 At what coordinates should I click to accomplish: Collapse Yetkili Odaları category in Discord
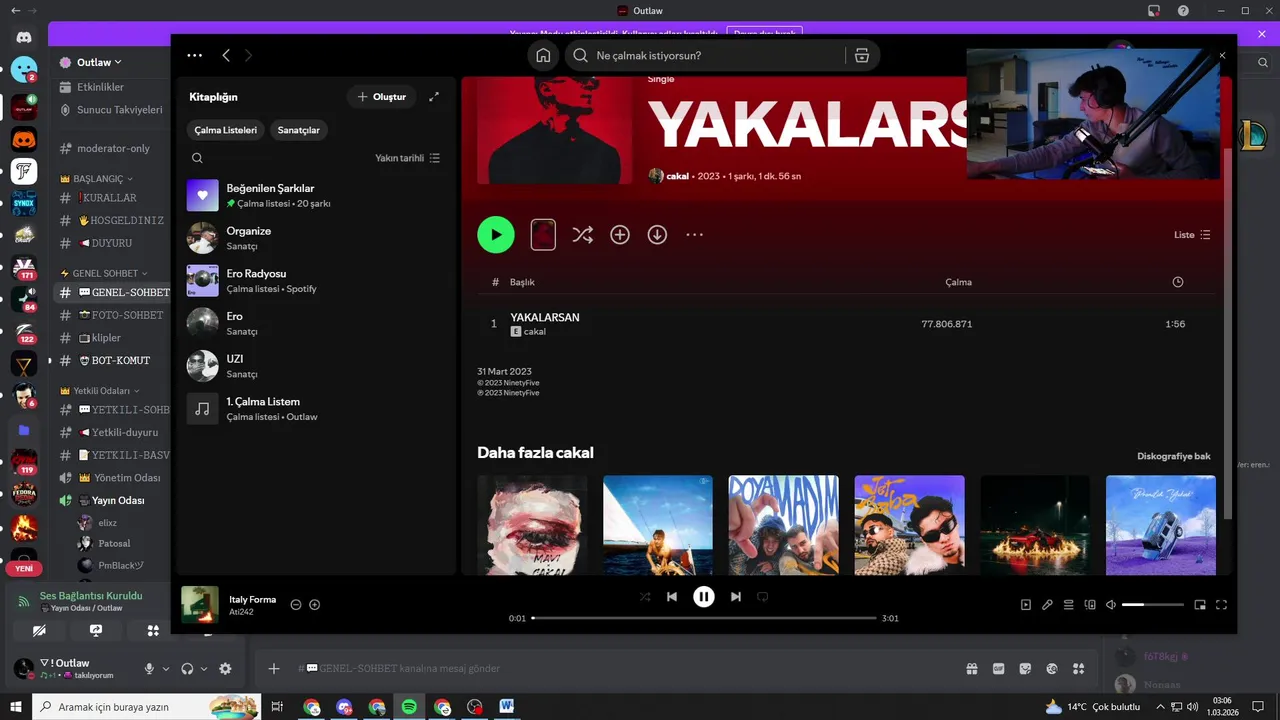pyautogui.click(x=100, y=391)
